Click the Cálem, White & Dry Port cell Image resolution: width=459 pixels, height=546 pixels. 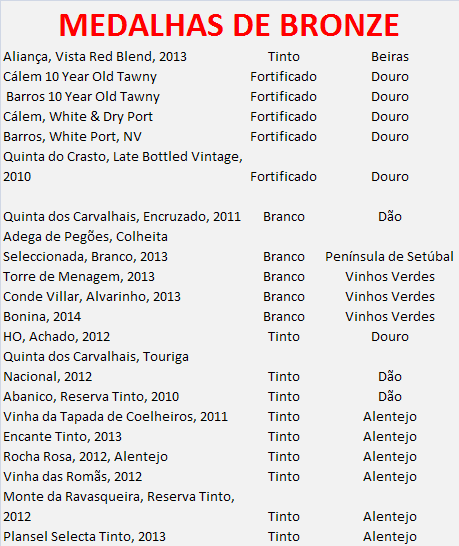point(78,117)
